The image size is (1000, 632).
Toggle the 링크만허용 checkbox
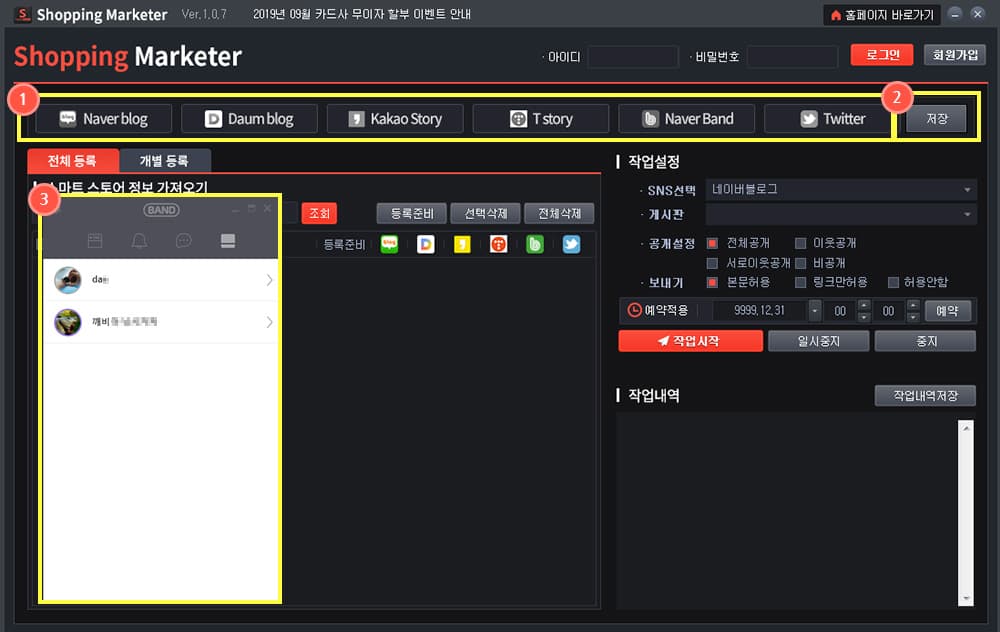(800, 282)
